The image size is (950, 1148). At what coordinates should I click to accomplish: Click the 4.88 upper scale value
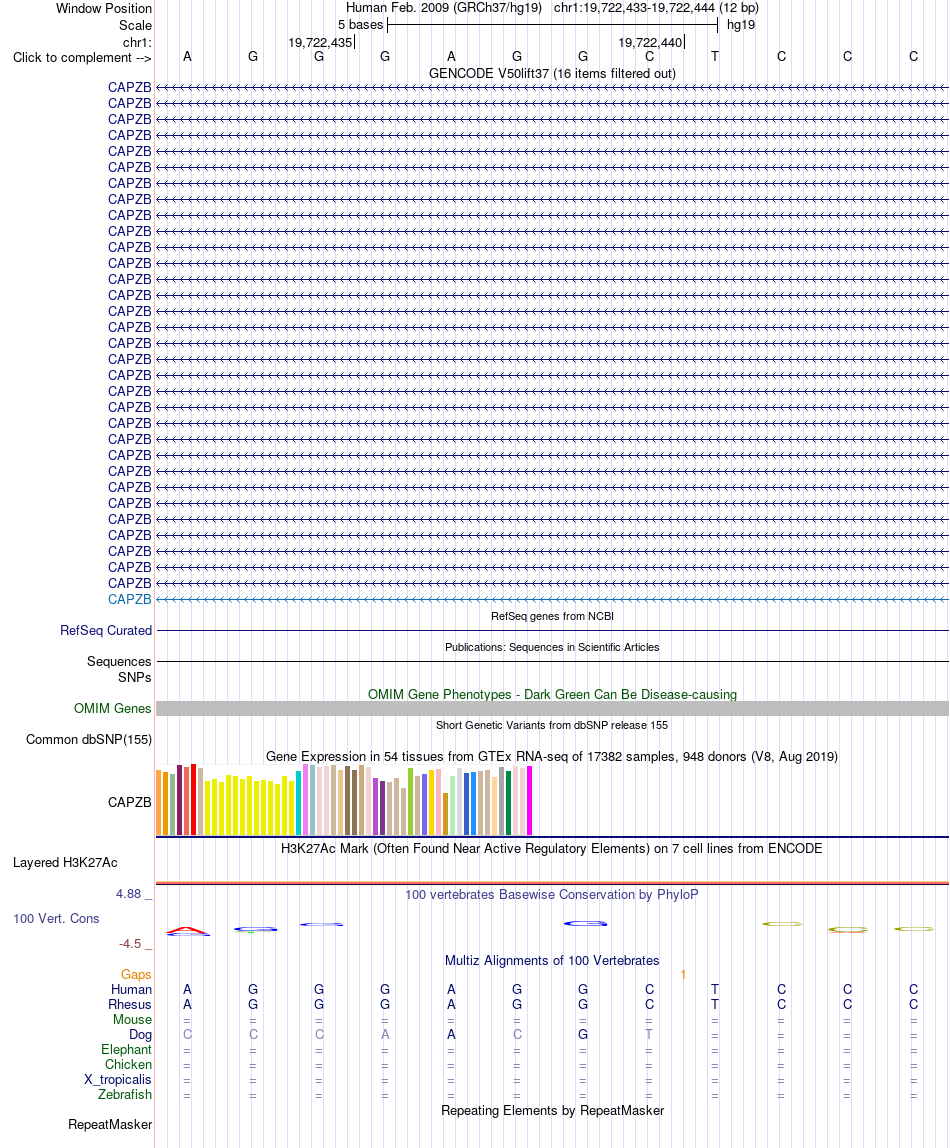pos(128,894)
